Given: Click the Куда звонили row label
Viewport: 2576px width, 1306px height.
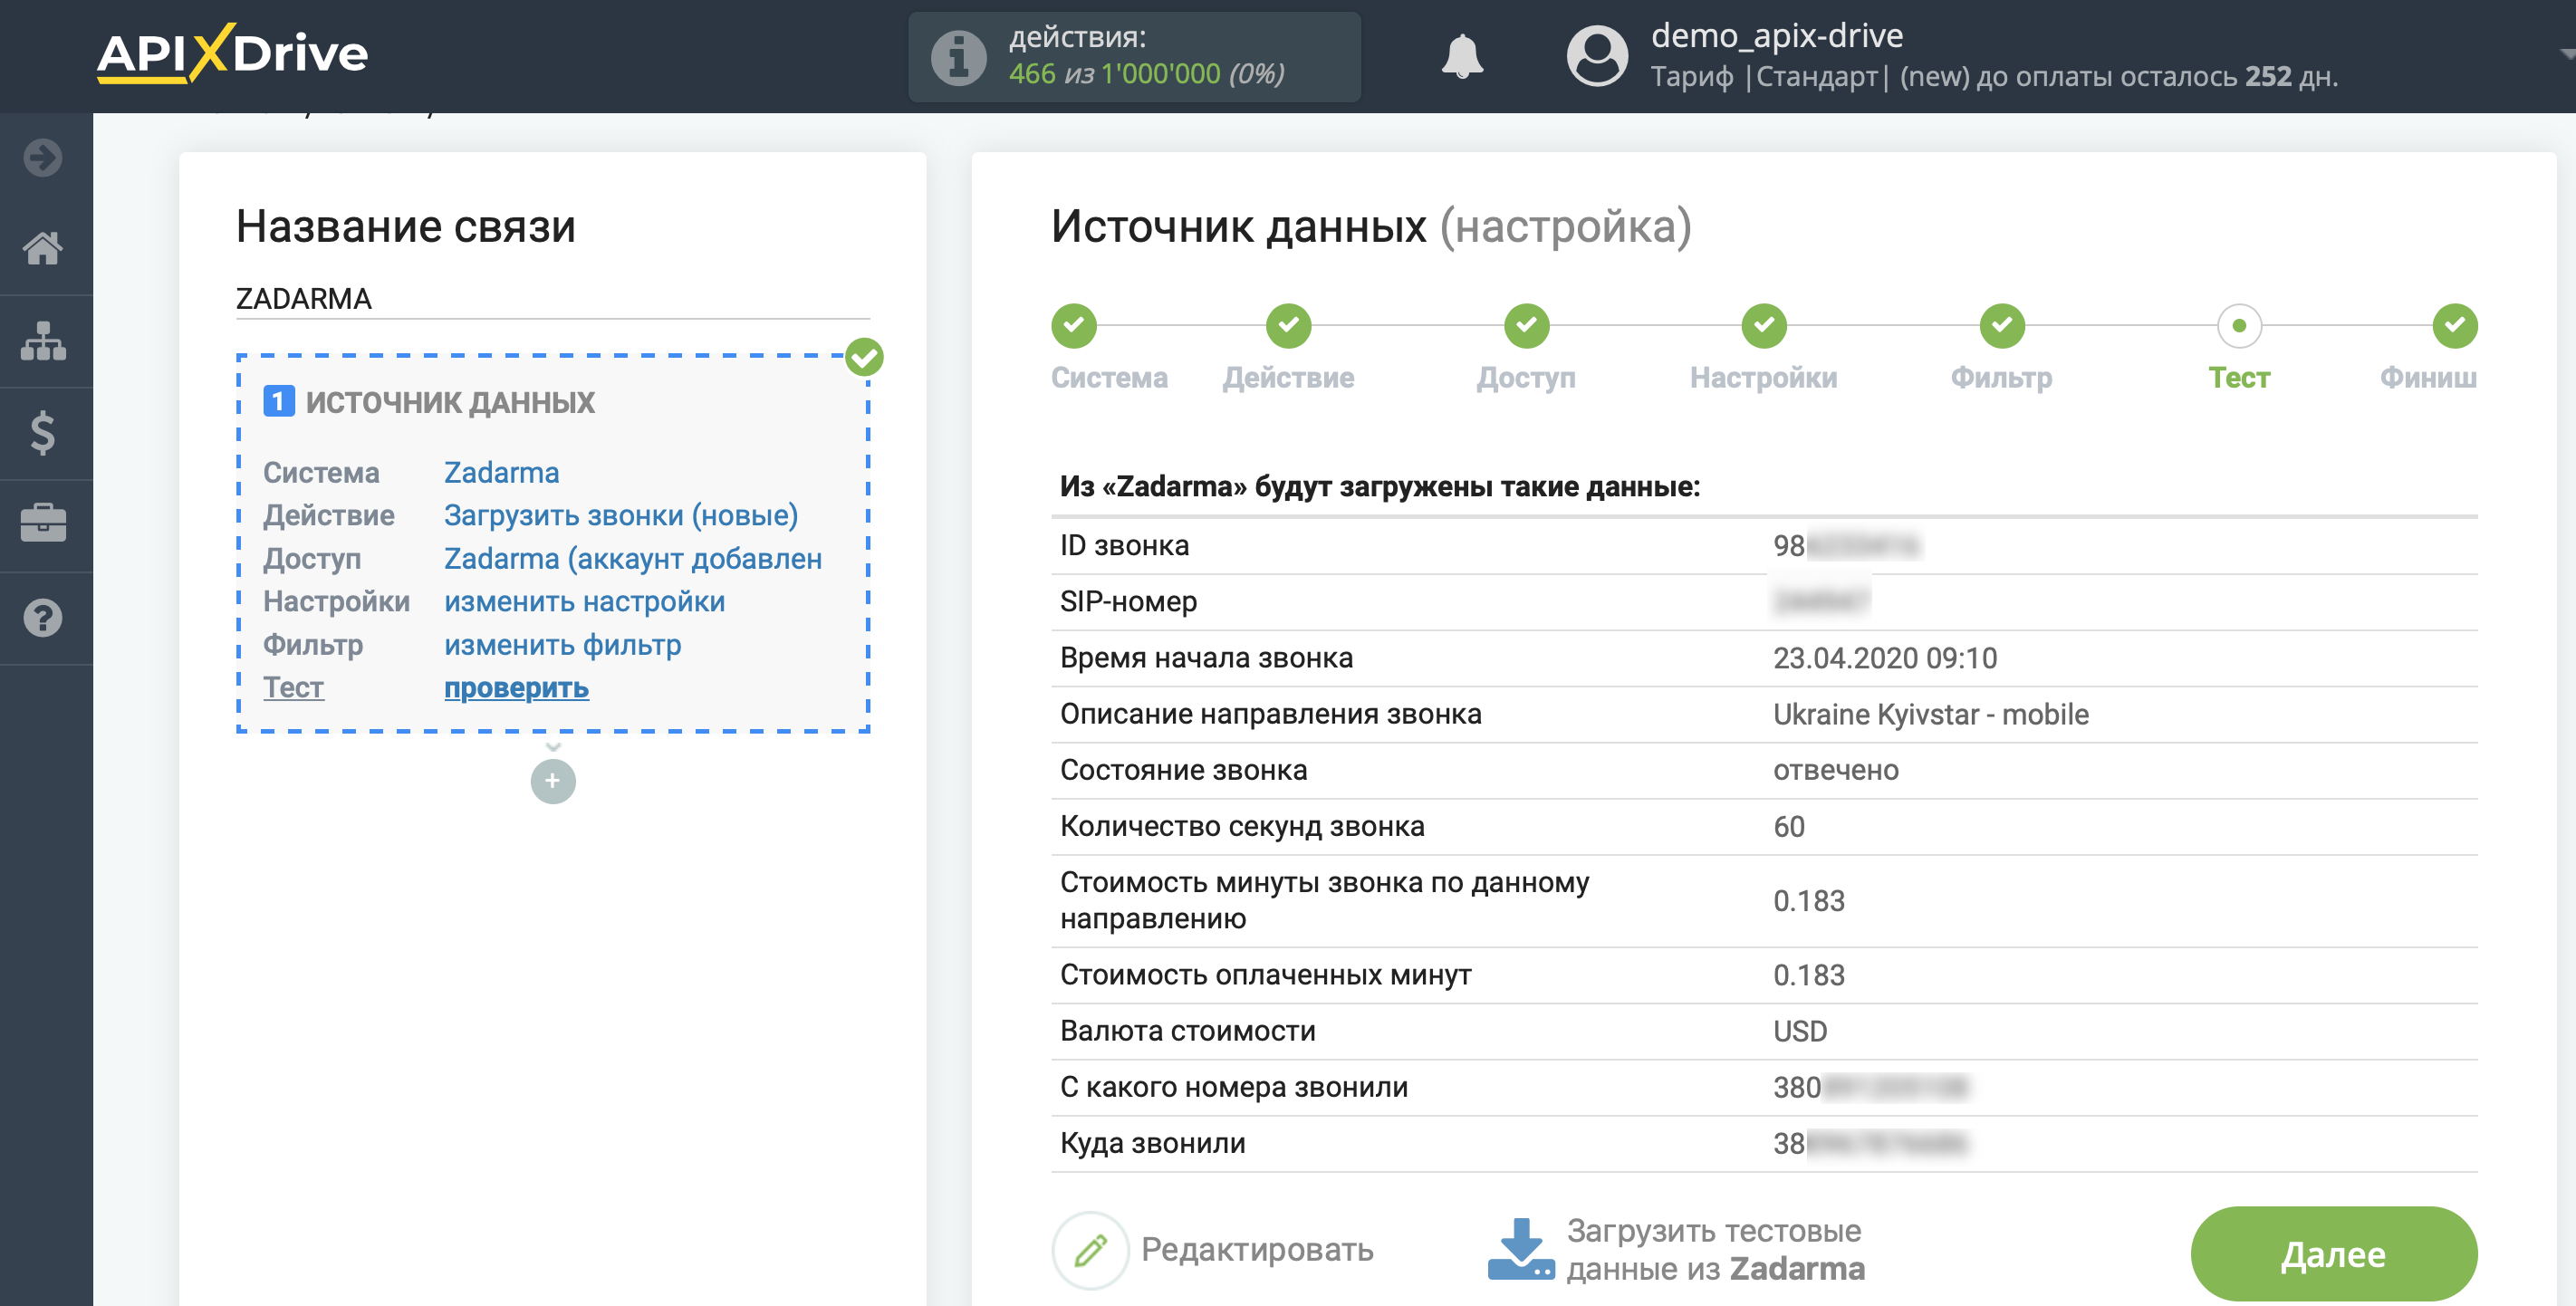Looking at the screenshot, I should tap(1152, 1143).
